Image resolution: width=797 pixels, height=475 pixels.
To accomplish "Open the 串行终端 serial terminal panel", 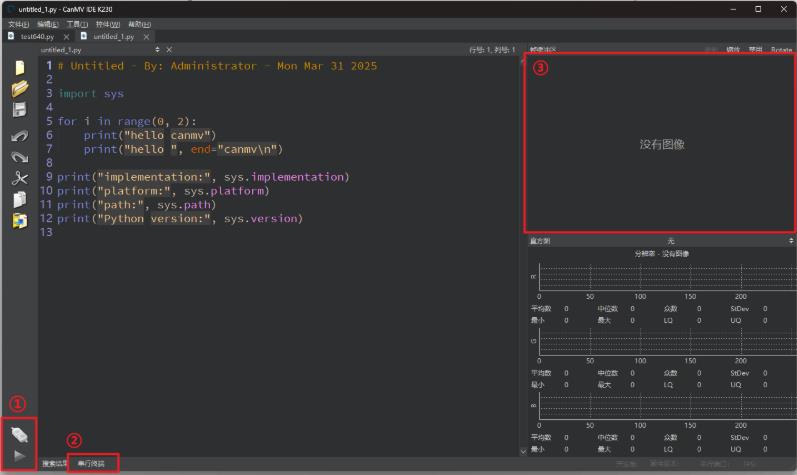I will pos(91,464).
